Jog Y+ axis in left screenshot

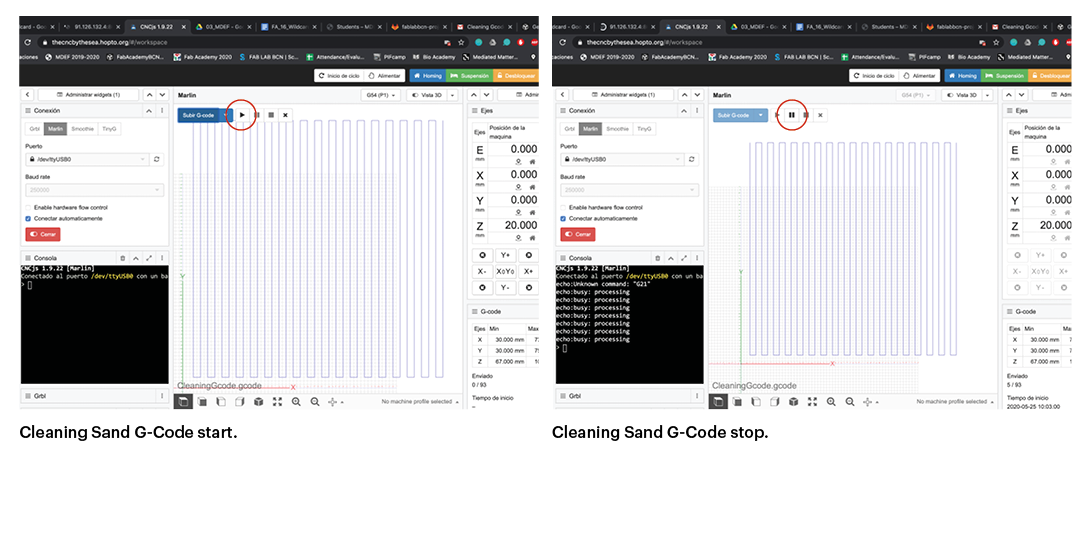click(x=506, y=255)
